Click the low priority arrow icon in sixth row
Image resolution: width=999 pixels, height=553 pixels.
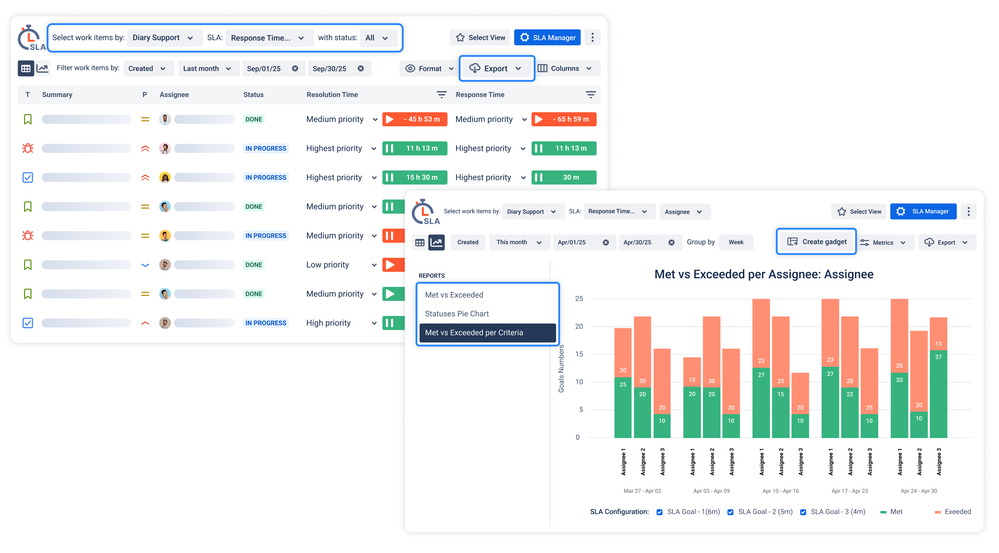tap(145, 265)
